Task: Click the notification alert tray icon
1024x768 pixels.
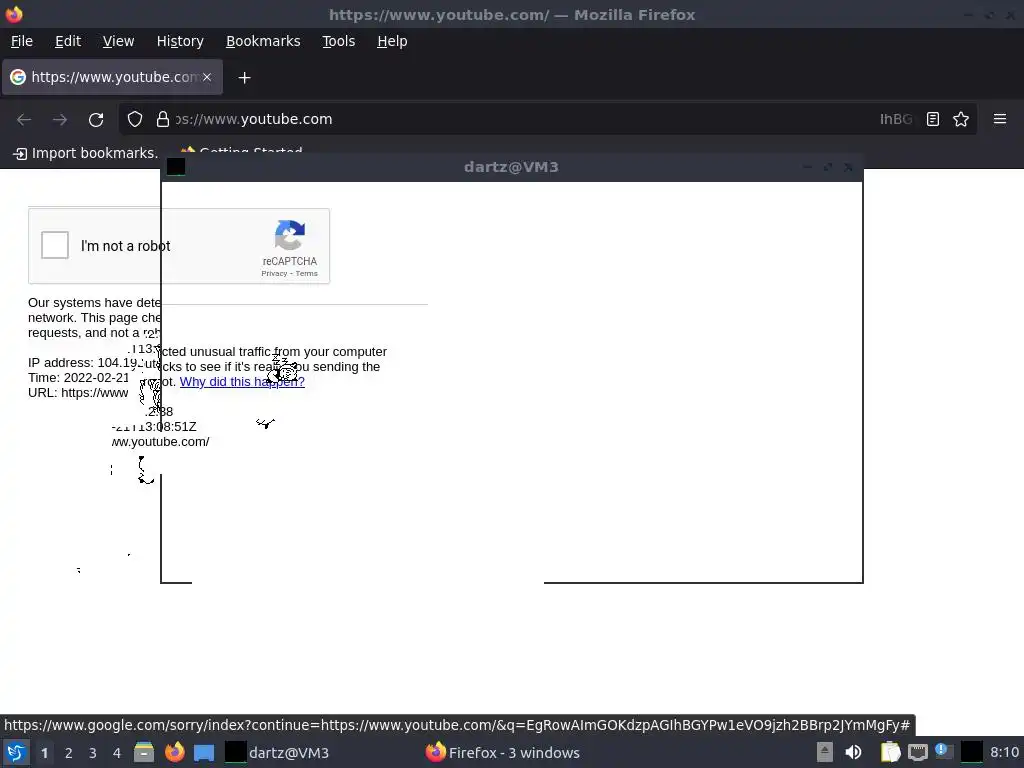Action: pos(944,751)
